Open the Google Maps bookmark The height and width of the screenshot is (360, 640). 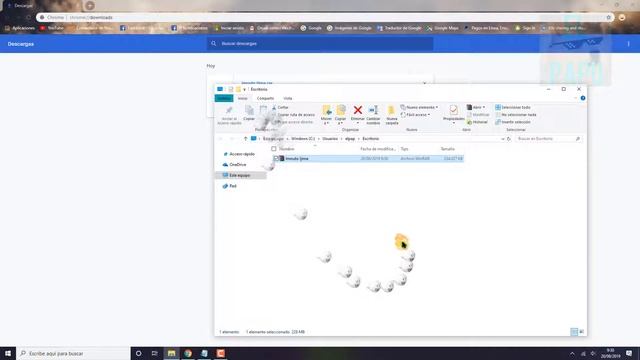pyautogui.click(x=442, y=28)
